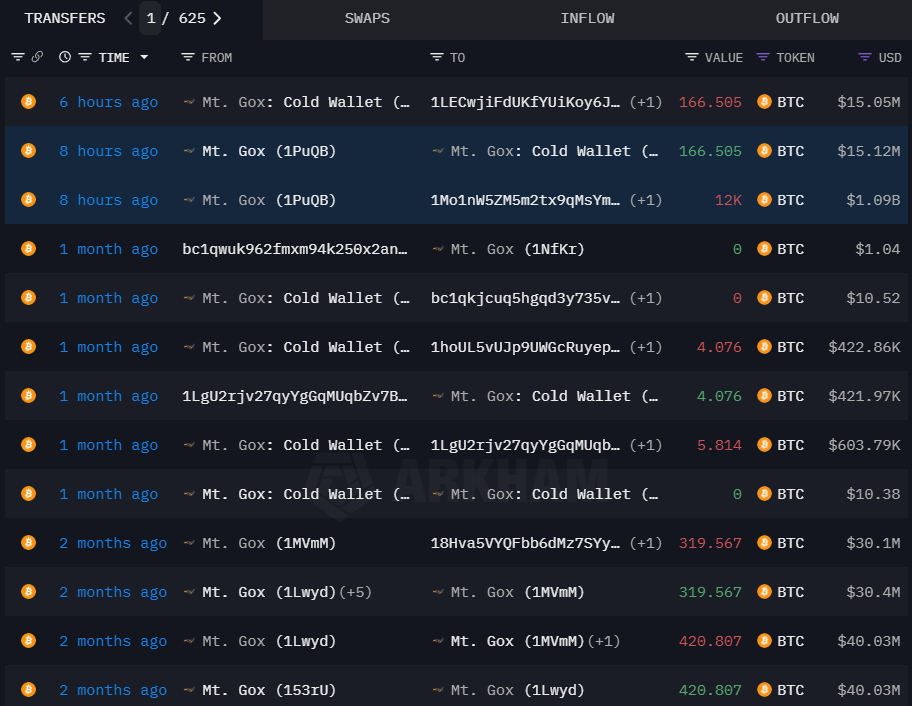912x706 pixels.
Task: Open the '6 hours ago' transaction link
Action: click(108, 102)
